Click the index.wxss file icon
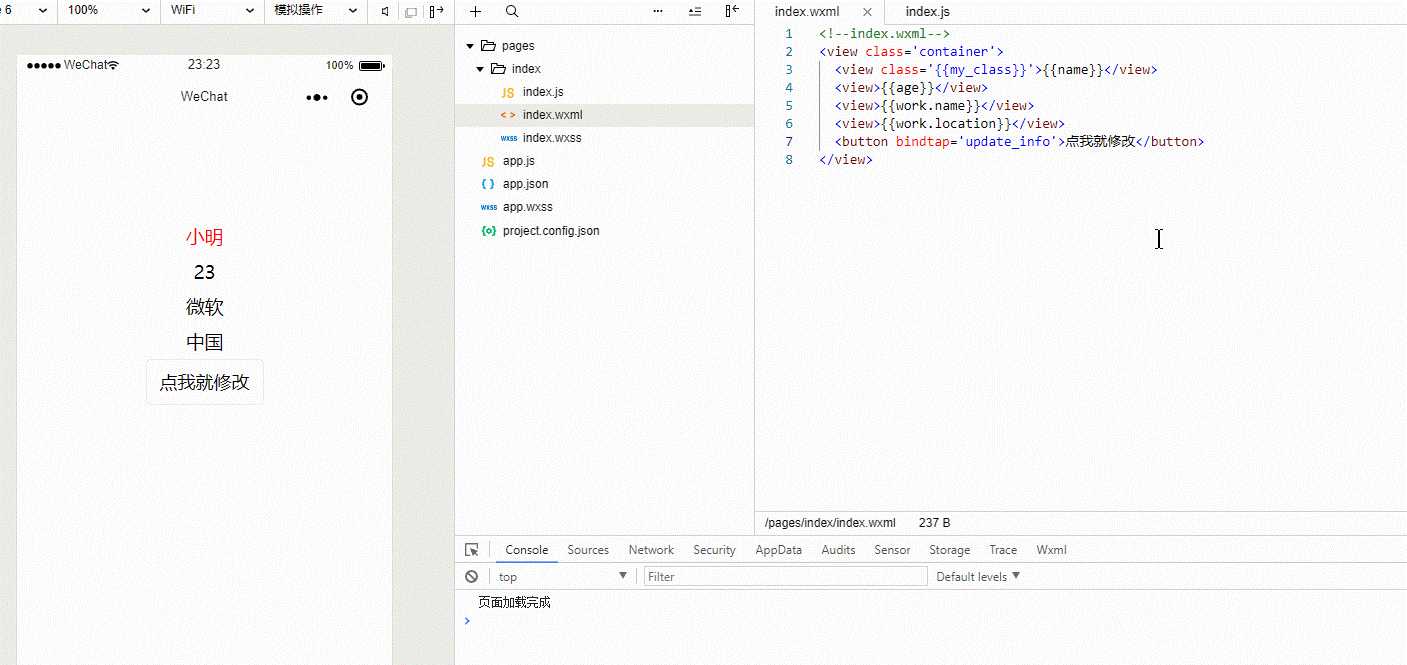 (x=509, y=138)
